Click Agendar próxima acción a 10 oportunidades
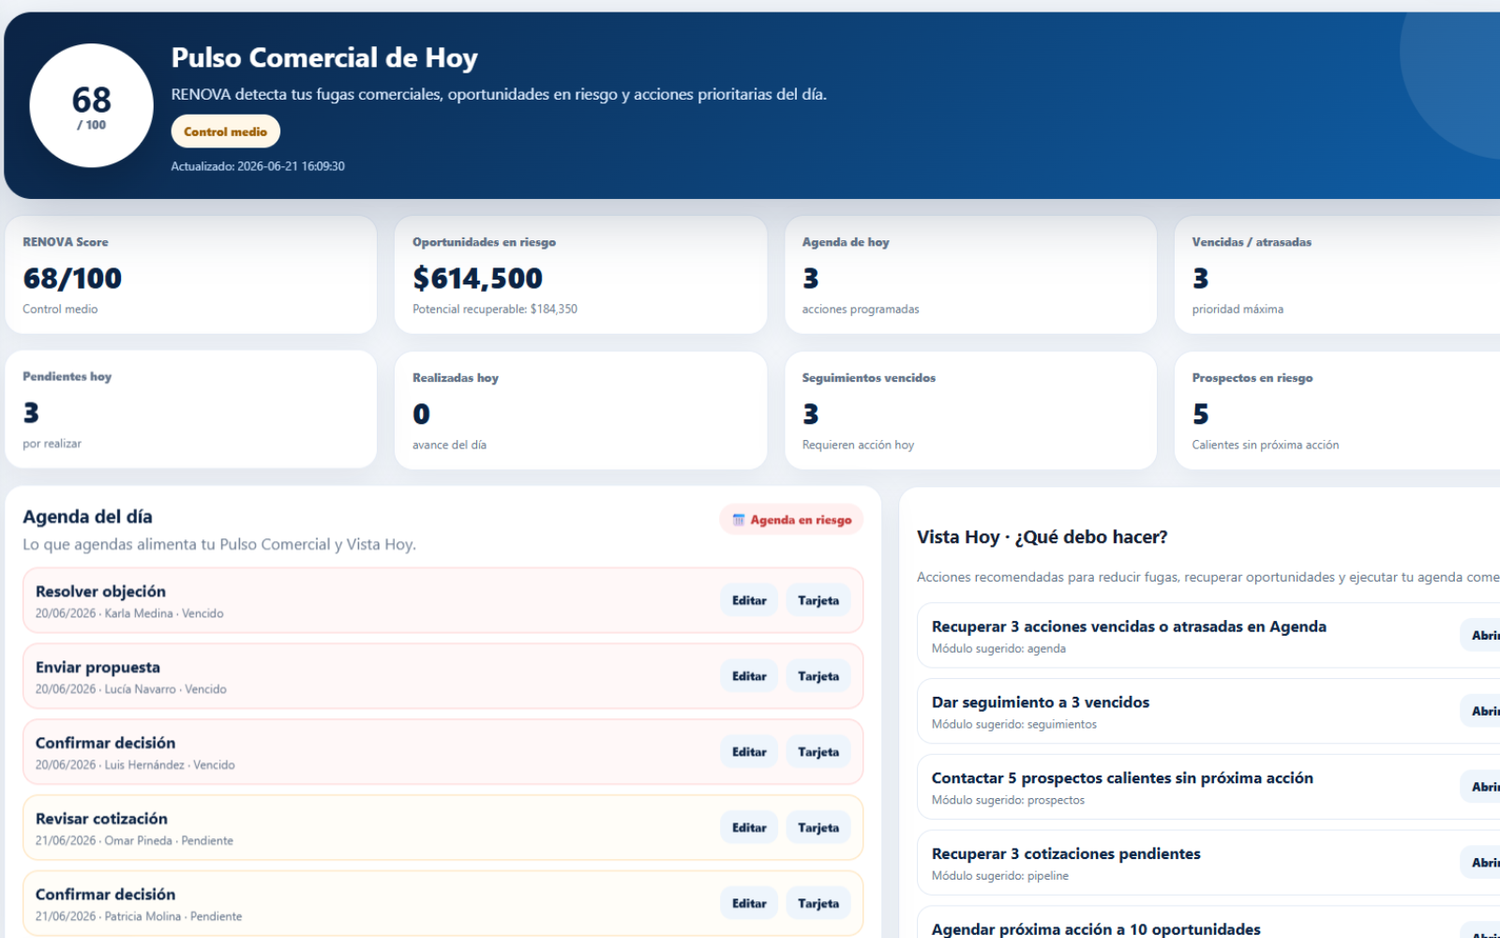Viewport: 1500px width, 938px height. click(1096, 929)
